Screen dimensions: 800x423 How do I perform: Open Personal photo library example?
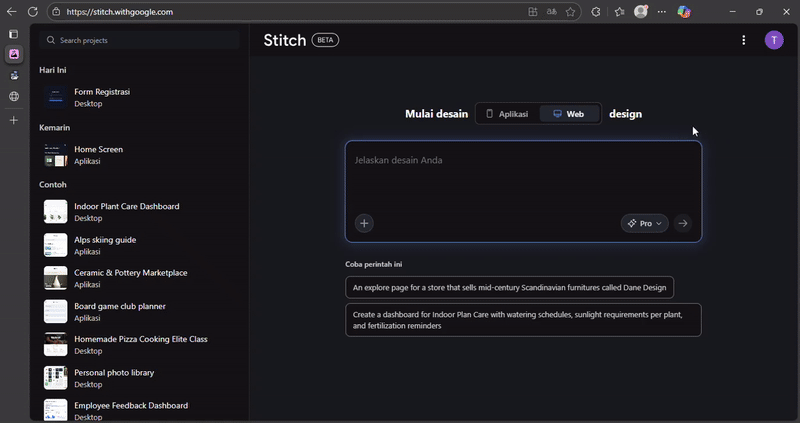pos(139,378)
